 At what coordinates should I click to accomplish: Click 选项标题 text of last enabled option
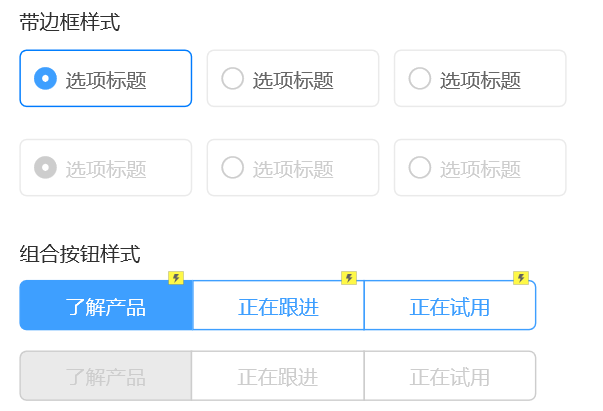tap(480, 80)
